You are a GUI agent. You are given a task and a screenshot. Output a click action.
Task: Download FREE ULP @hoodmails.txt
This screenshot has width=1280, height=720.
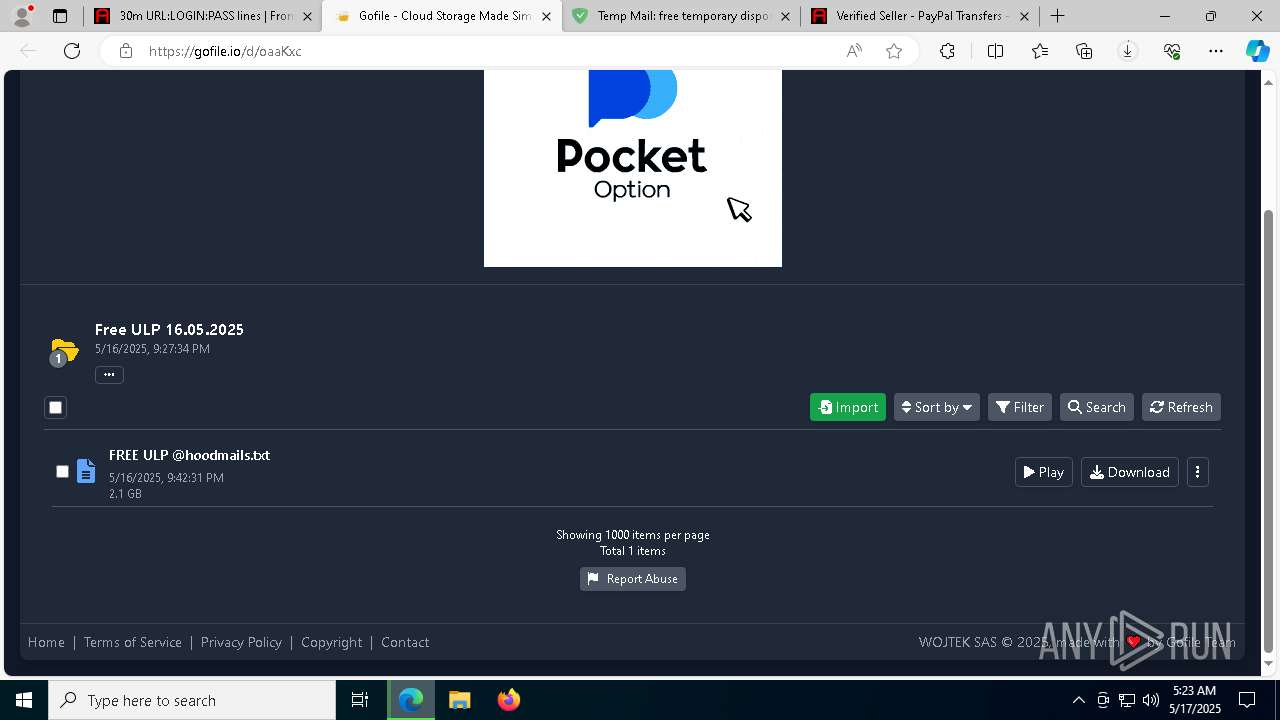click(x=1130, y=472)
